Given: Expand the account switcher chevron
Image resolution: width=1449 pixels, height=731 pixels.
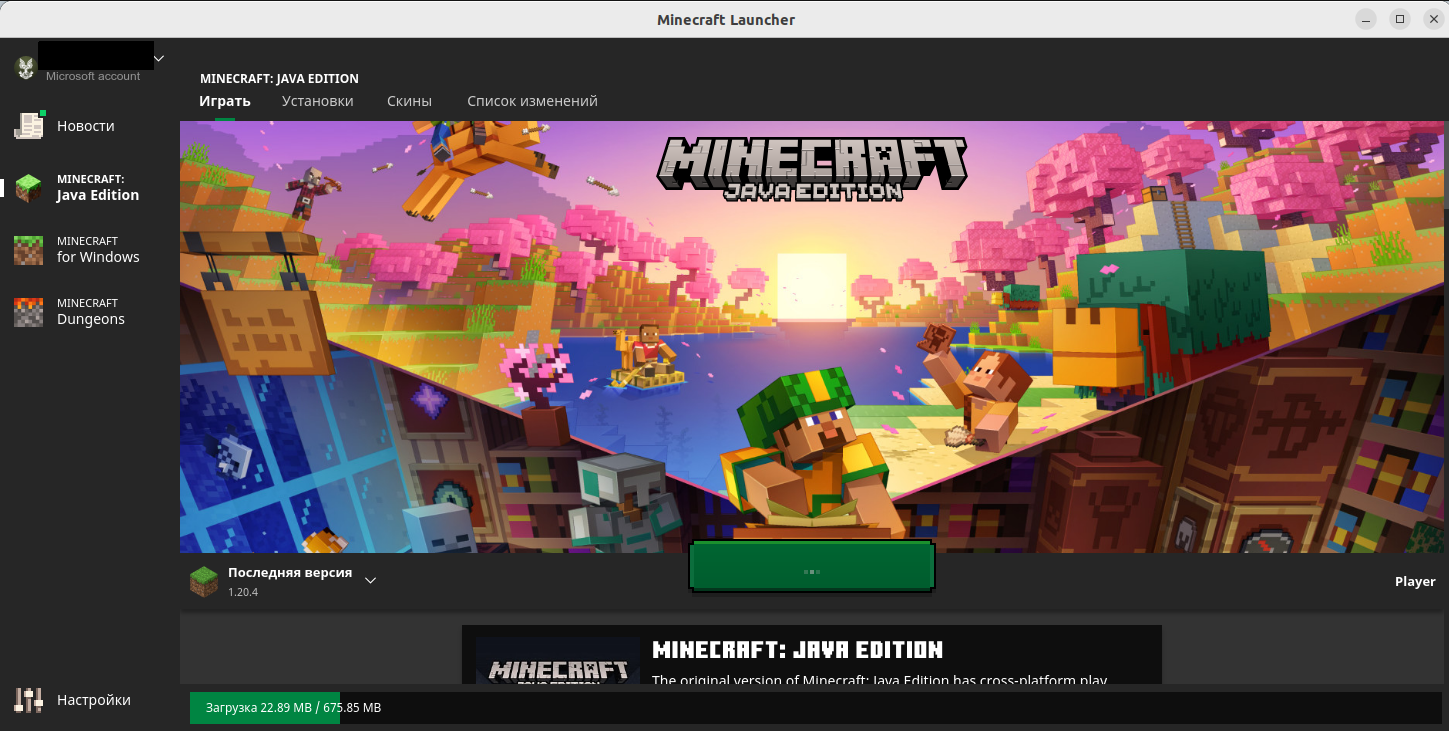Looking at the screenshot, I should (159, 58).
